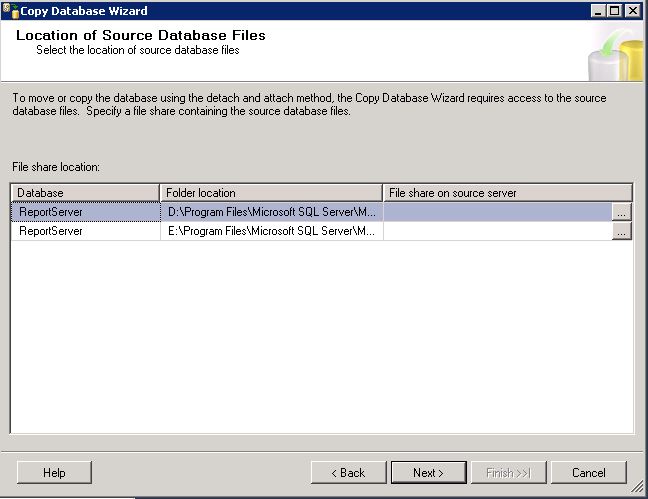Go to previous step with Back

348,473
